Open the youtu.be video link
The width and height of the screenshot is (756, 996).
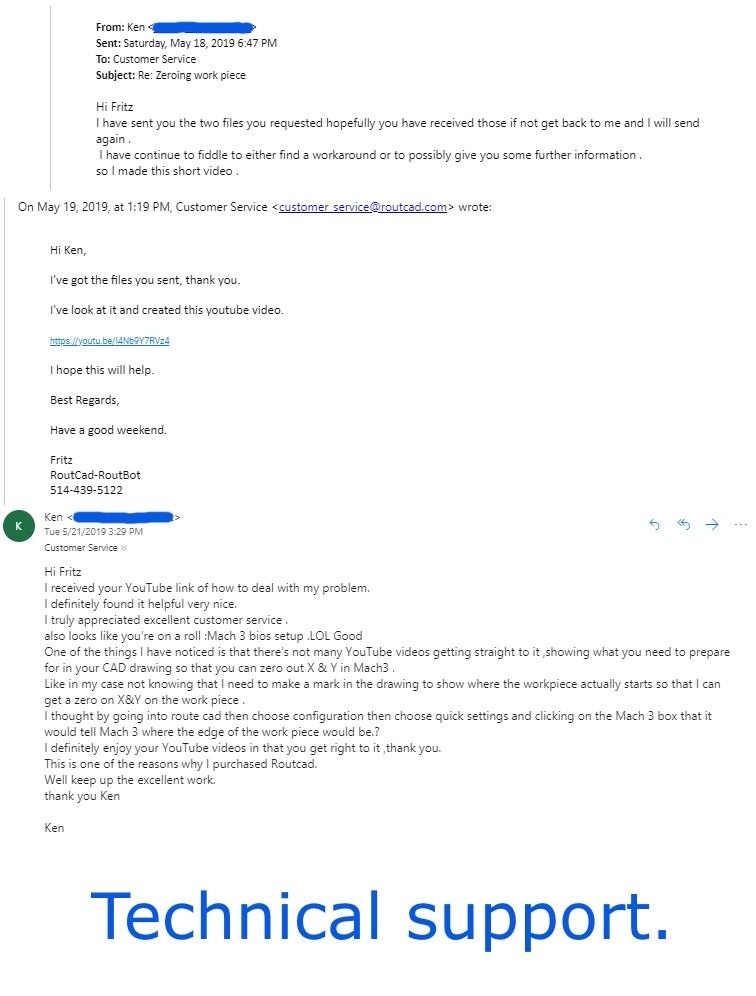tap(110, 340)
